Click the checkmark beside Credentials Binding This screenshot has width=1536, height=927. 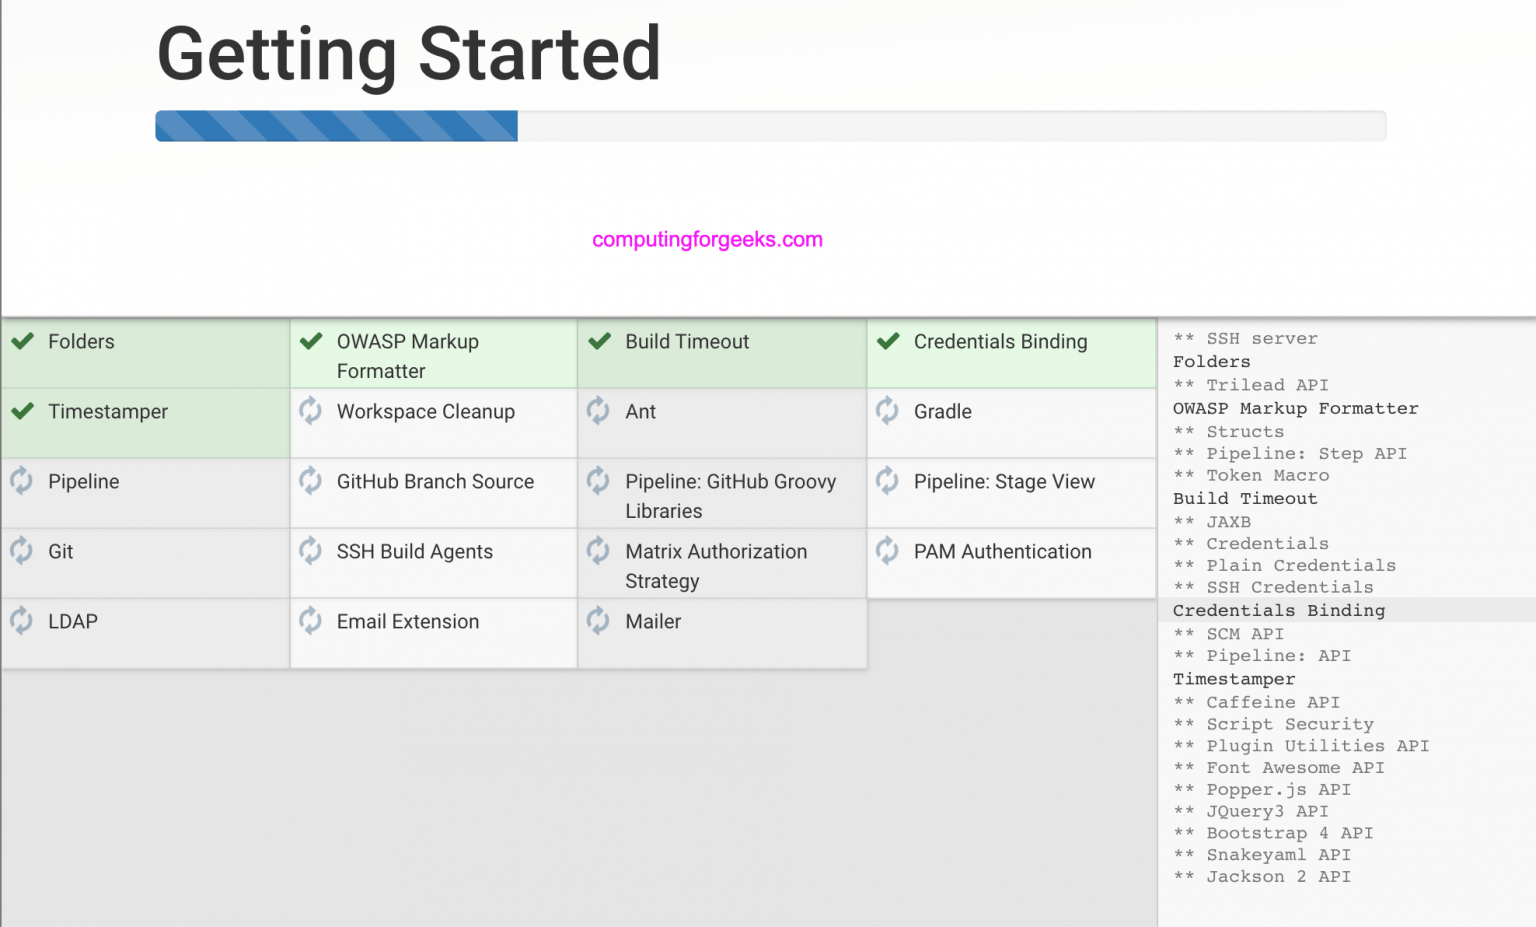[888, 341]
